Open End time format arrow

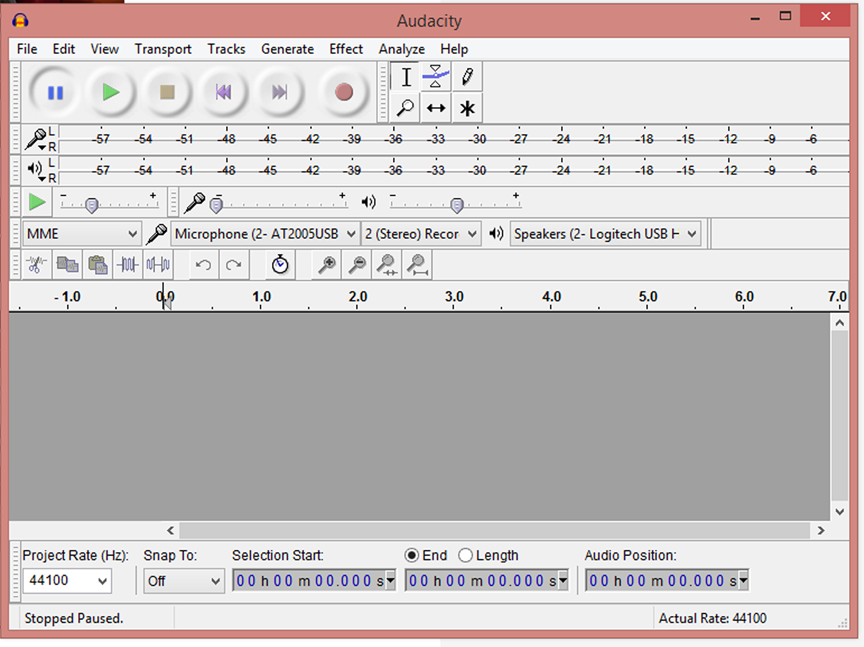(563, 580)
